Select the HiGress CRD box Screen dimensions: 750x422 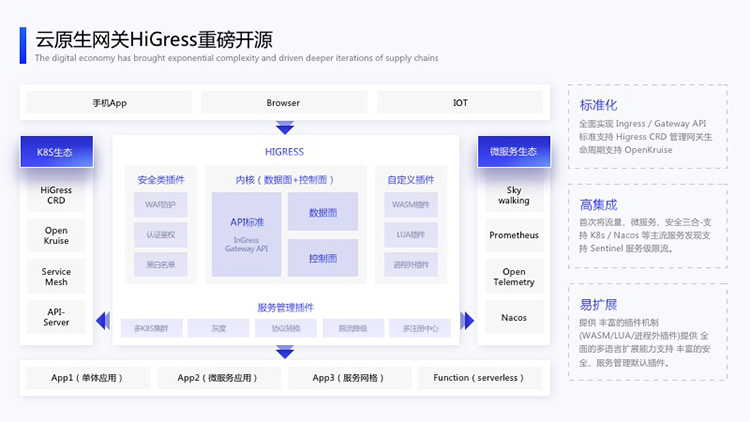click(x=56, y=195)
